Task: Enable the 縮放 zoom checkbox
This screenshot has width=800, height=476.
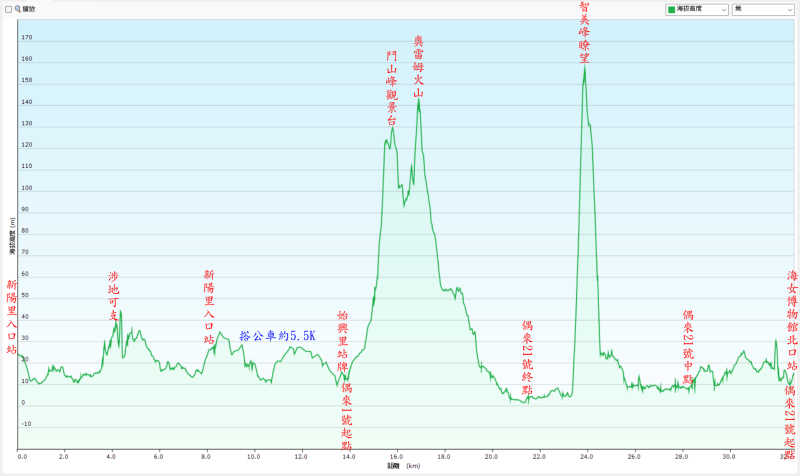Action: point(8,9)
